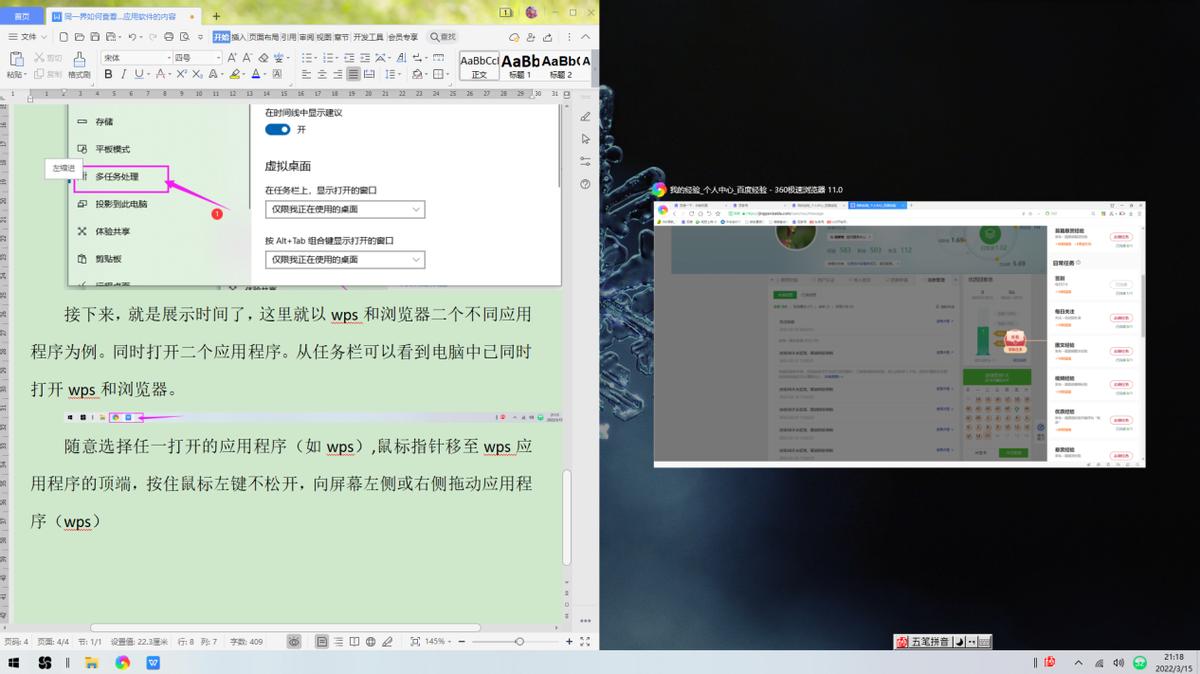
Task: Toggle the 在时间线中显示建议 switch
Action: 277,129
